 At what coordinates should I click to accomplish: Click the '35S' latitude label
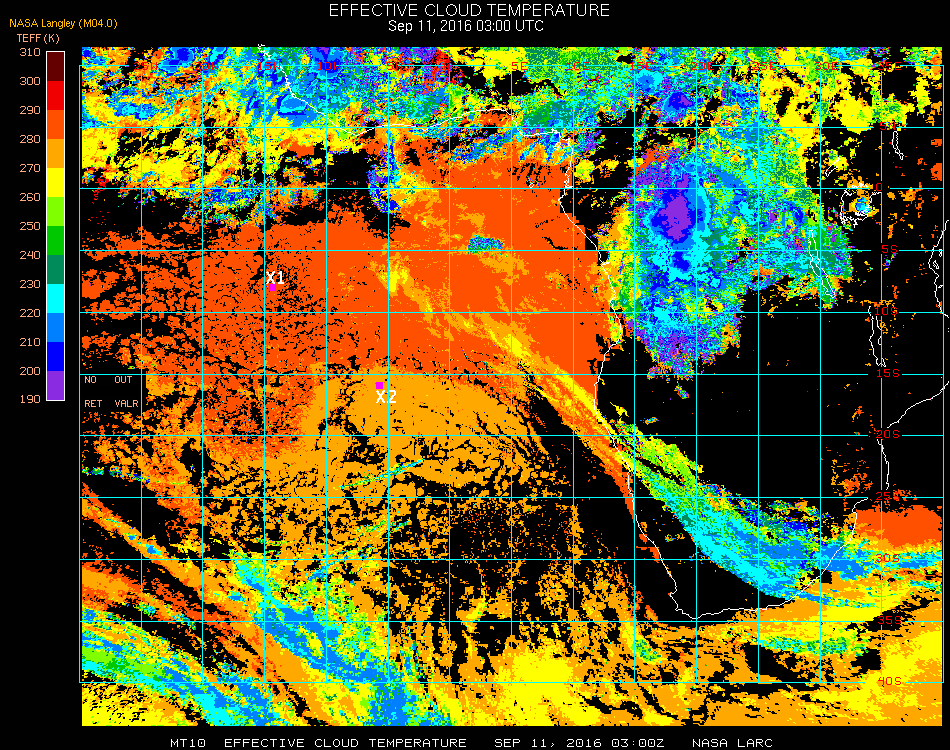pos(889,620)
